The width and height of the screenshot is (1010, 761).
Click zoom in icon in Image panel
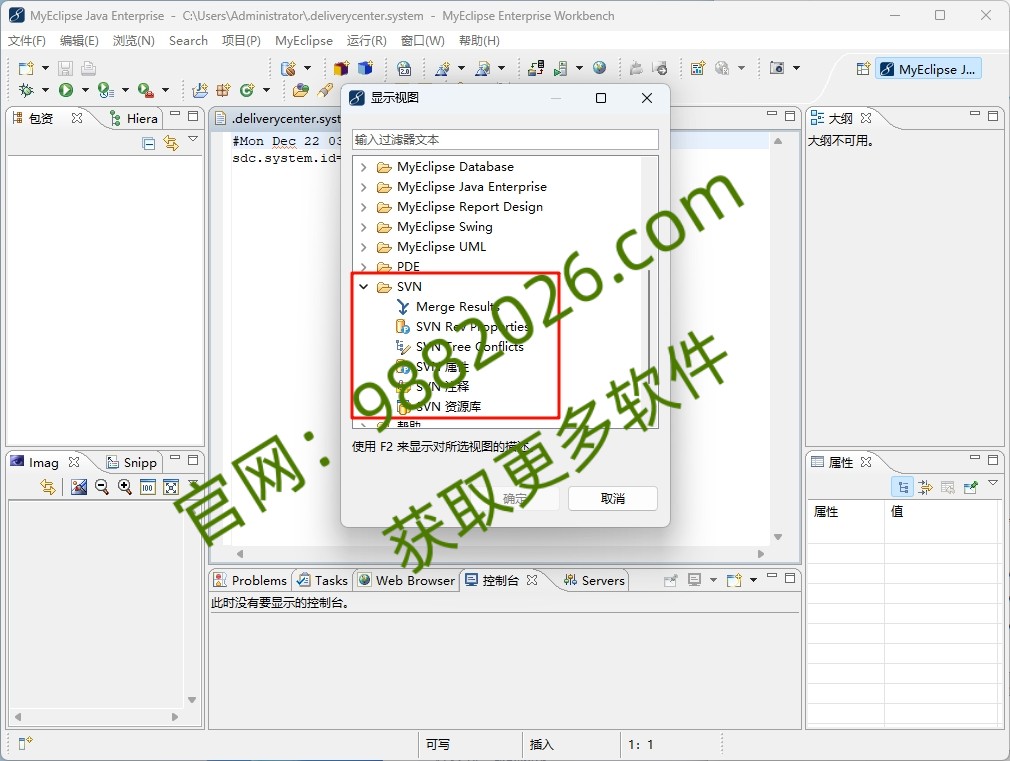[125, 487]
